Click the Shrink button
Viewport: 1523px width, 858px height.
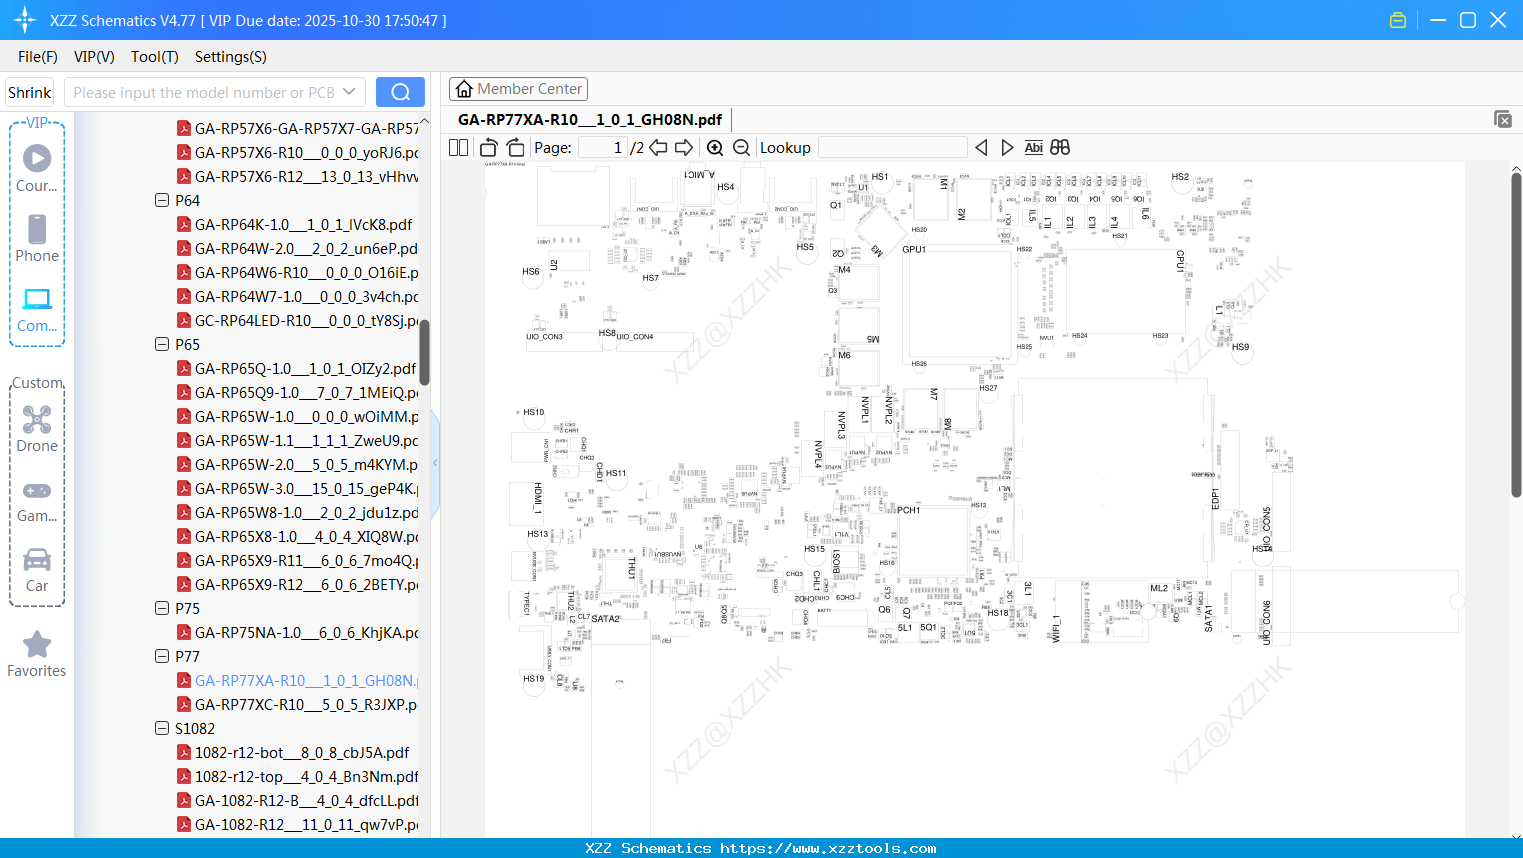click(x=29, y=92)
